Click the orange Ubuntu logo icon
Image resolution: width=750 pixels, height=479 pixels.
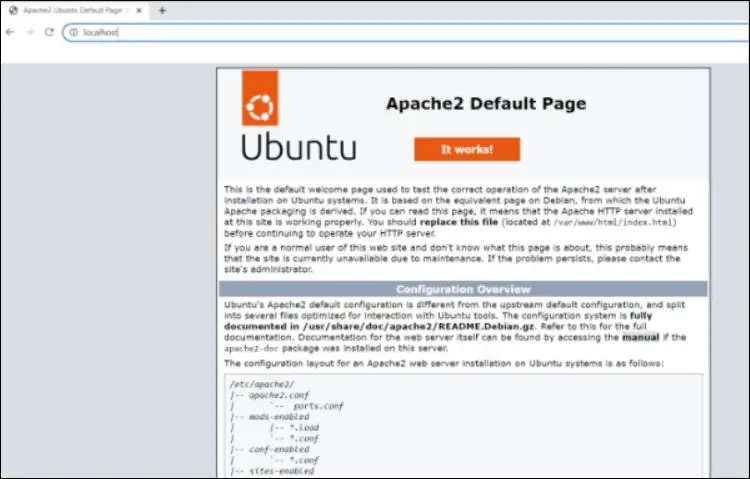click(260, 98)
